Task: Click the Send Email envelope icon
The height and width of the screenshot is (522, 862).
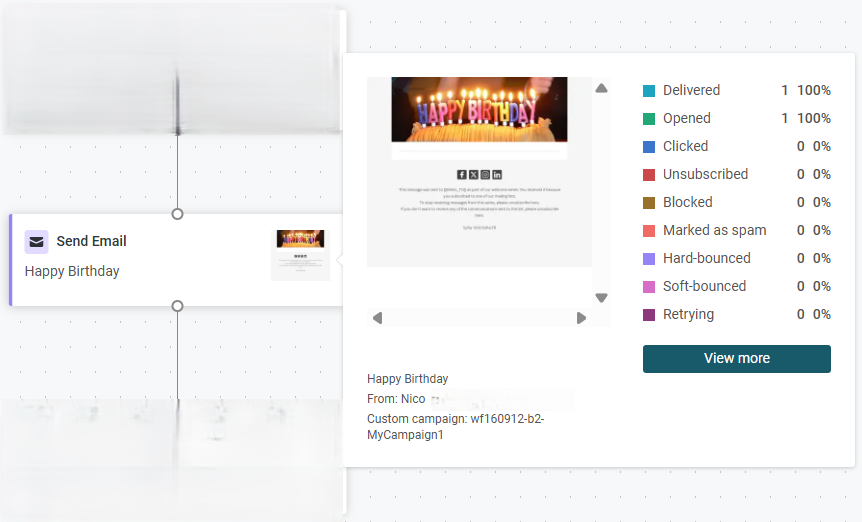Action: pyautogui.click(x=36, y=242)
